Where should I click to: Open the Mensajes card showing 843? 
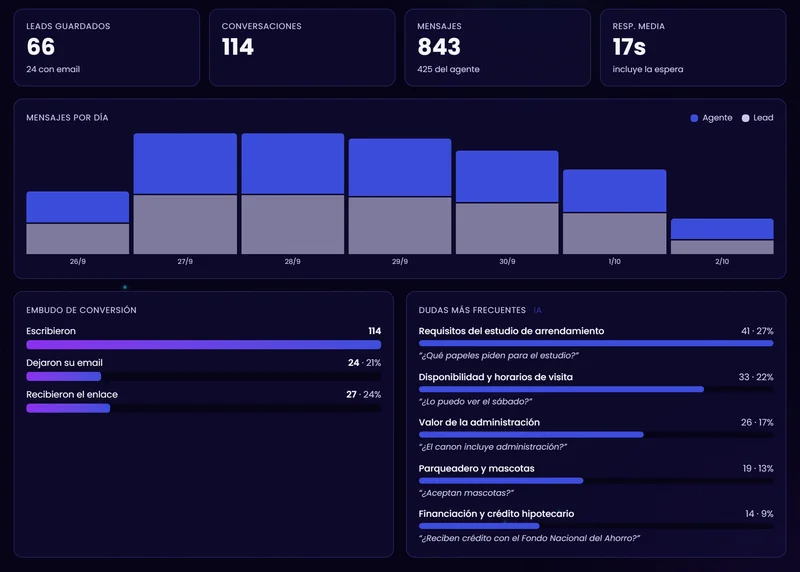[497, 47]
